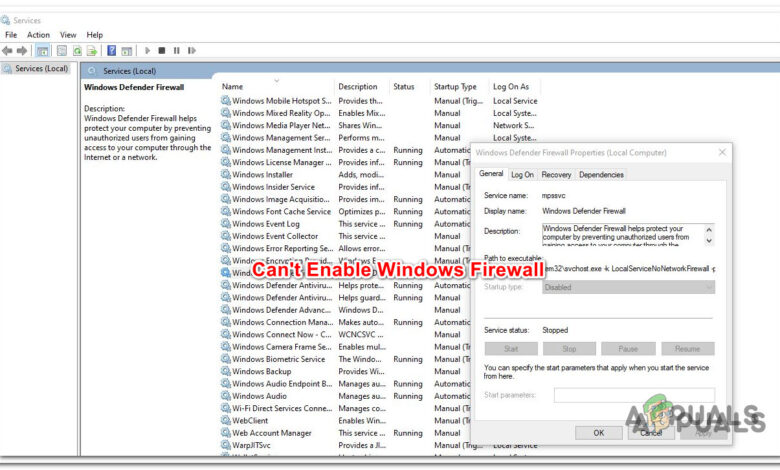Select the Windows Camera Frame Se... row
The height and width of the screenshot is (470, 780).
tap(346, 347)
